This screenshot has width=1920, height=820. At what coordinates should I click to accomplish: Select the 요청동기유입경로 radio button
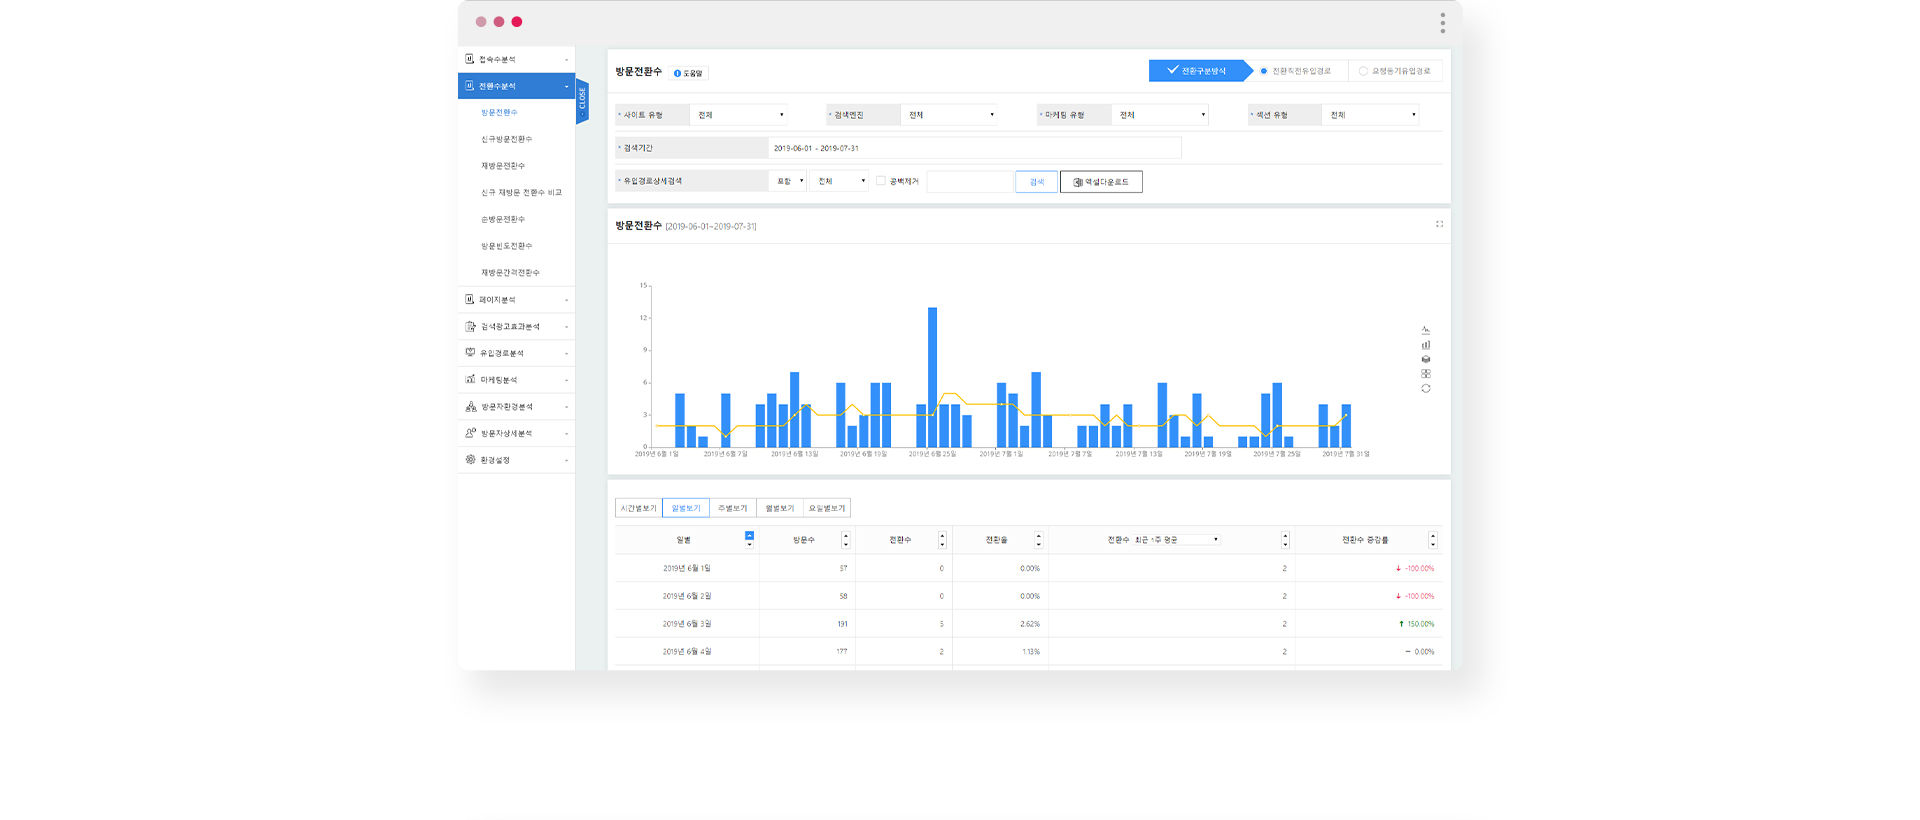tap(1363, 71)
